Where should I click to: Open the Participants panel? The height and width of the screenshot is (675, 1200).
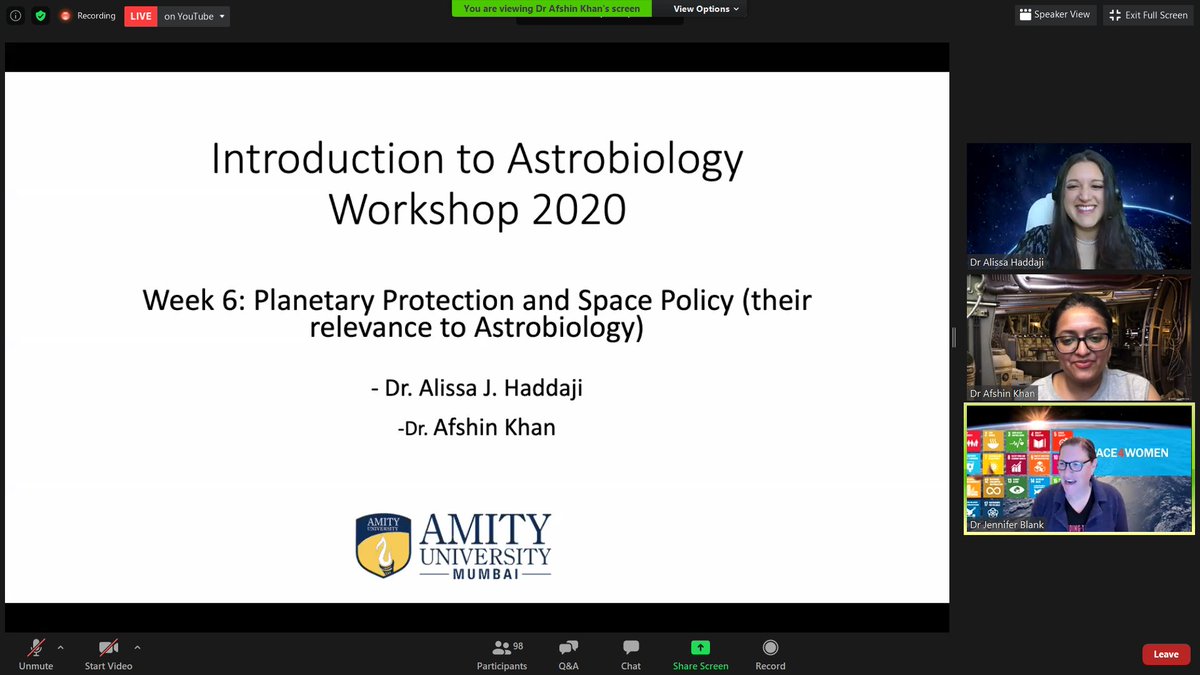pyautogui.click(x=502, y=655)
